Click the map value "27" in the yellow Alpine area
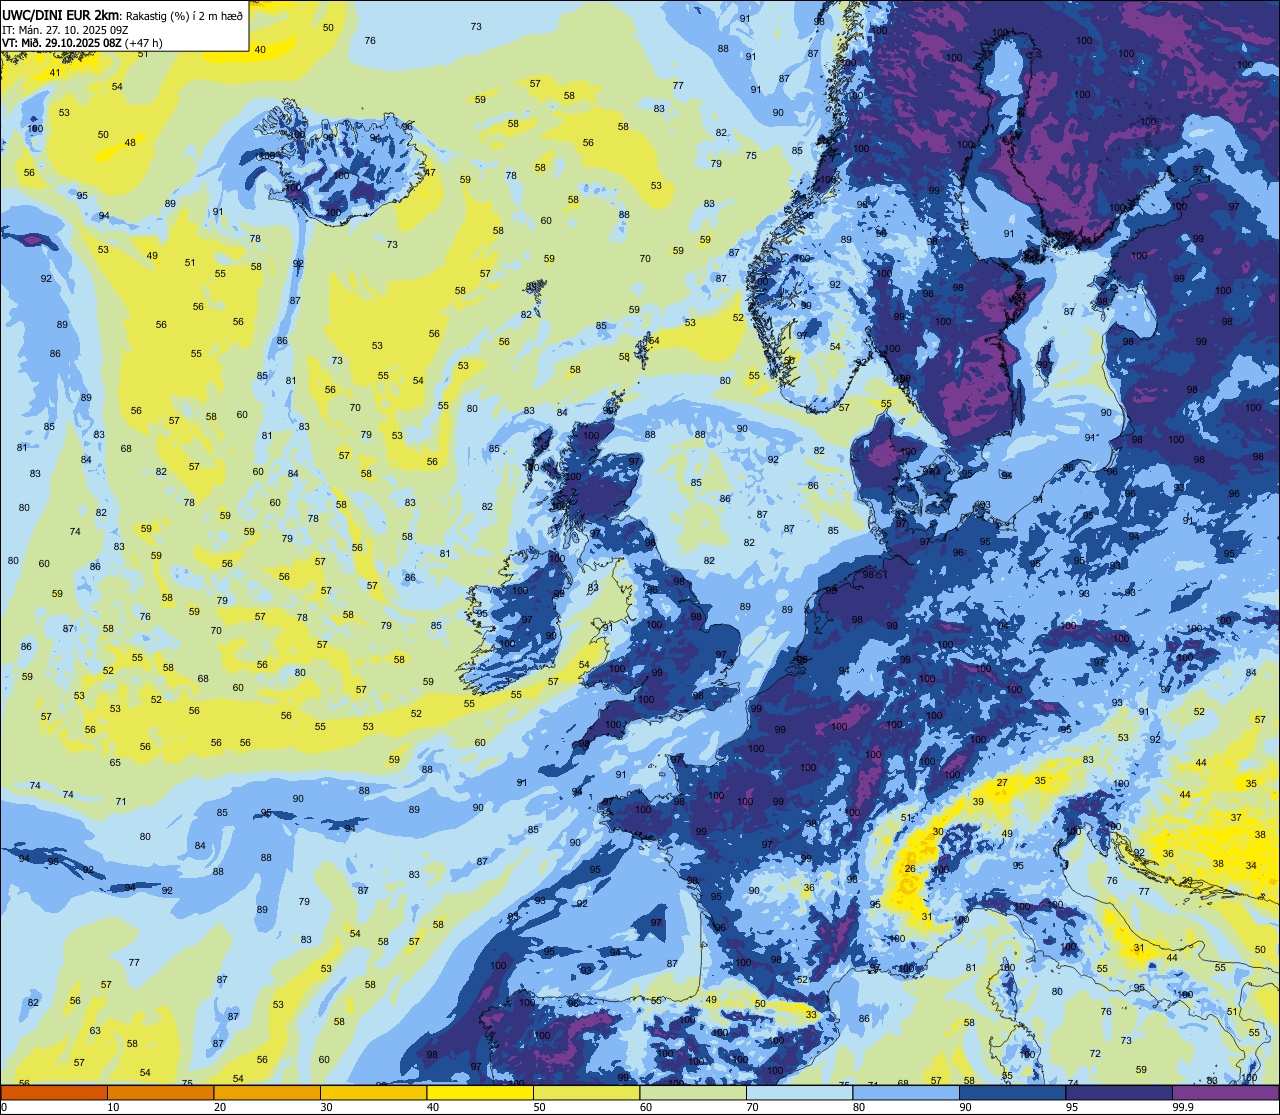 (x=1001, y=782)
